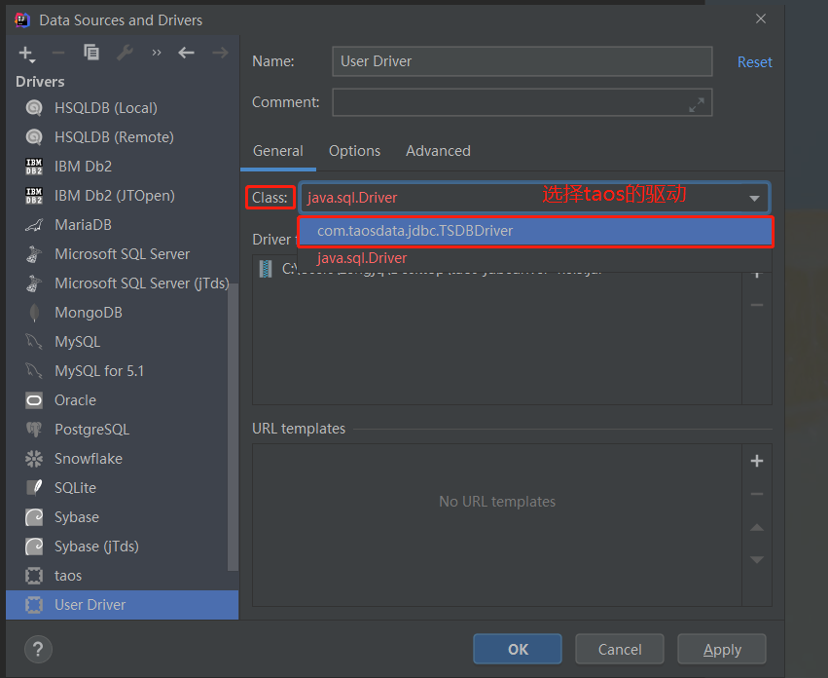Click the Snowflake icon in drivers list
Screen dimensions: 828x678
pos(34,458)
